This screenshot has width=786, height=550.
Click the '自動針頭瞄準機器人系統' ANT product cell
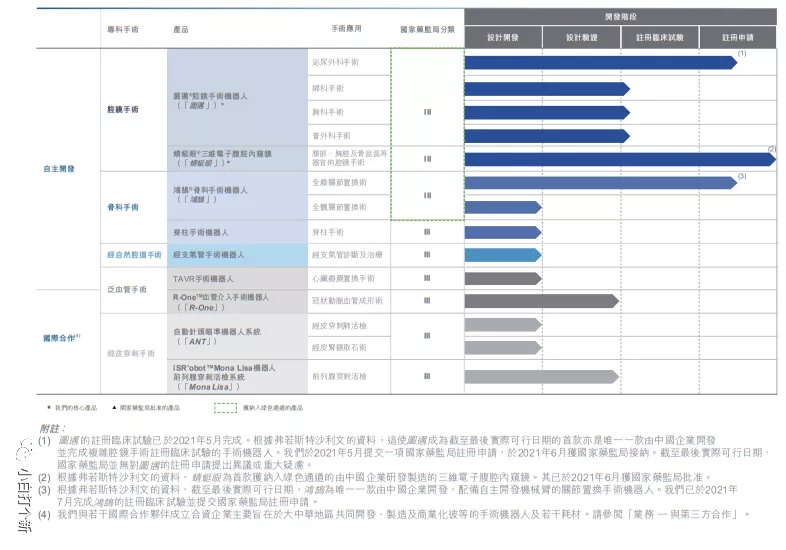point(237,336)
